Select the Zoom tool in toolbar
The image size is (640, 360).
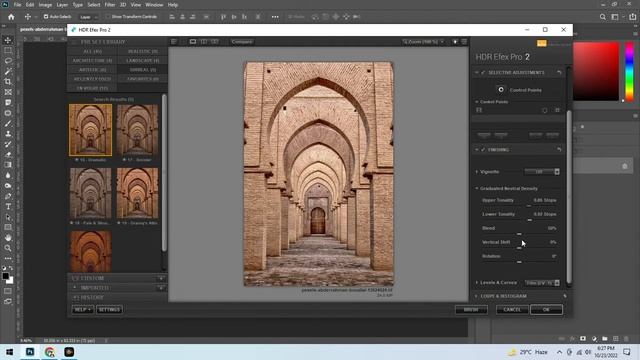tap(8, 248)
